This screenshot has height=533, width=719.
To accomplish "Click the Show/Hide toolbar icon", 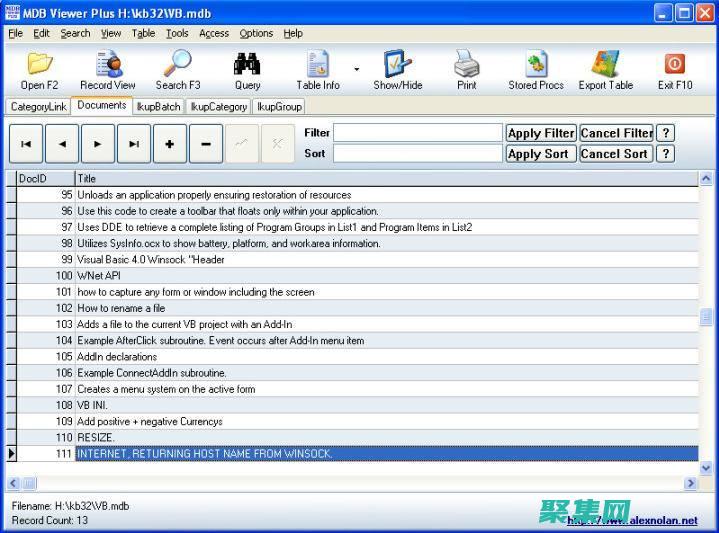I will [397, 65].
